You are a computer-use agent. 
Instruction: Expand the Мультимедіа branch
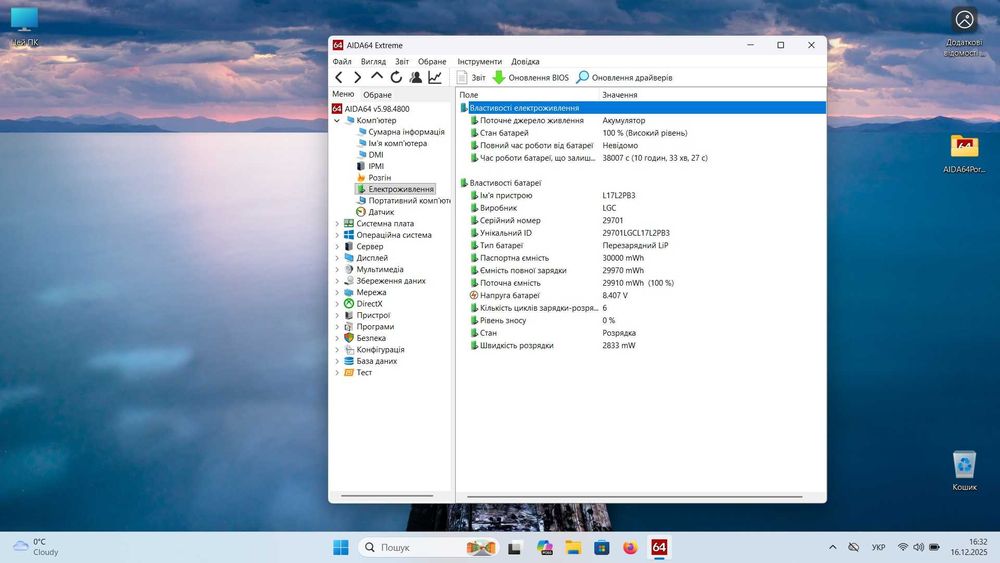(337, 269)
